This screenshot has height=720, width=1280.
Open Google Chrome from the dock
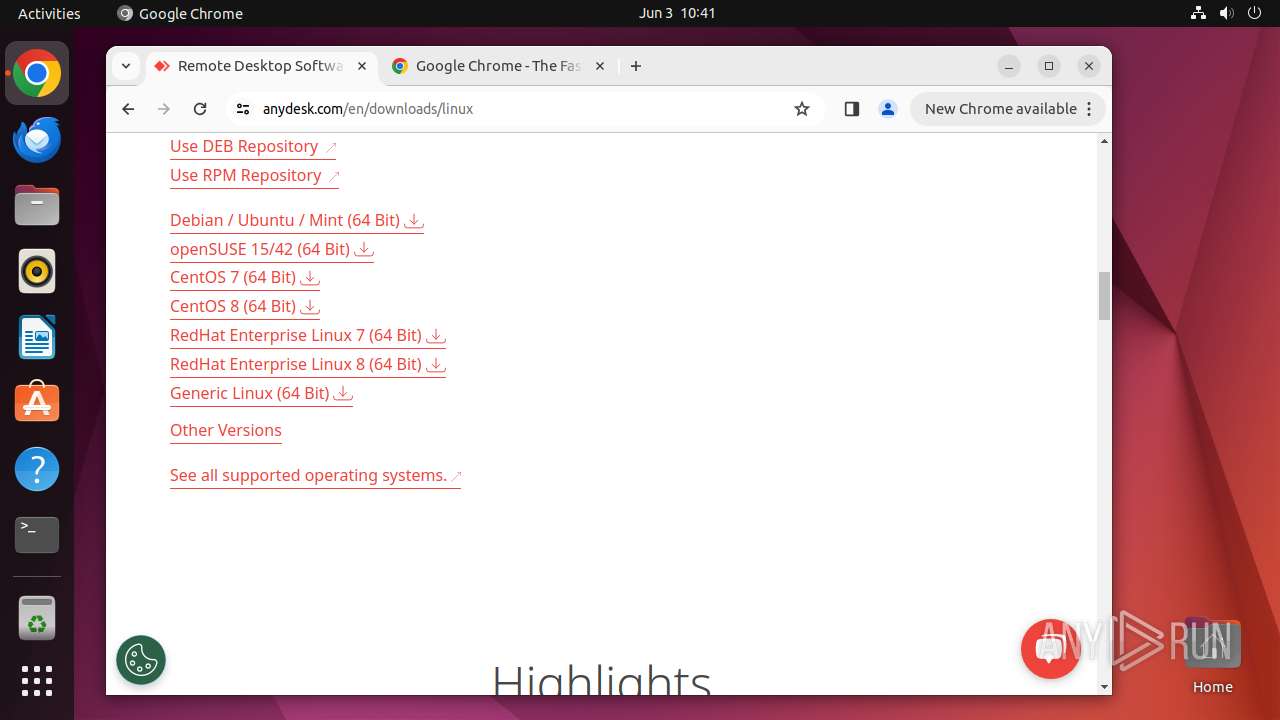pos(37,74)
